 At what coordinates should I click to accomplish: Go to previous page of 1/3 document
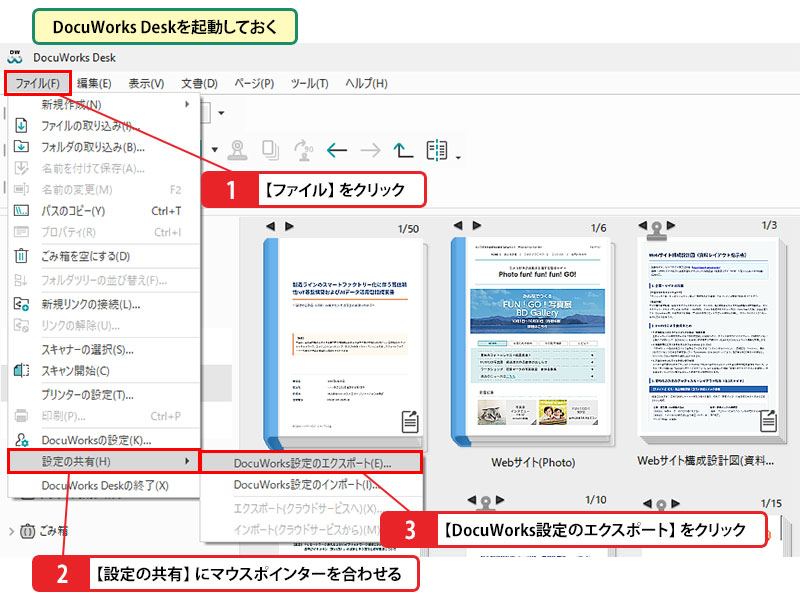pyautogui.click(x=643, y=225)
